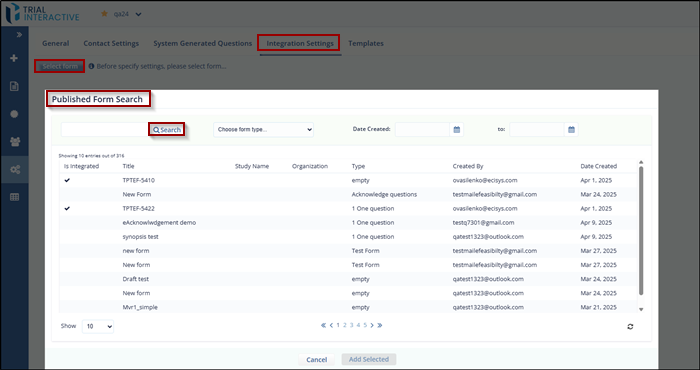Switch to the Contact Settings tab
The width and height of the screenshot is (700, 370).
point(111,43)
